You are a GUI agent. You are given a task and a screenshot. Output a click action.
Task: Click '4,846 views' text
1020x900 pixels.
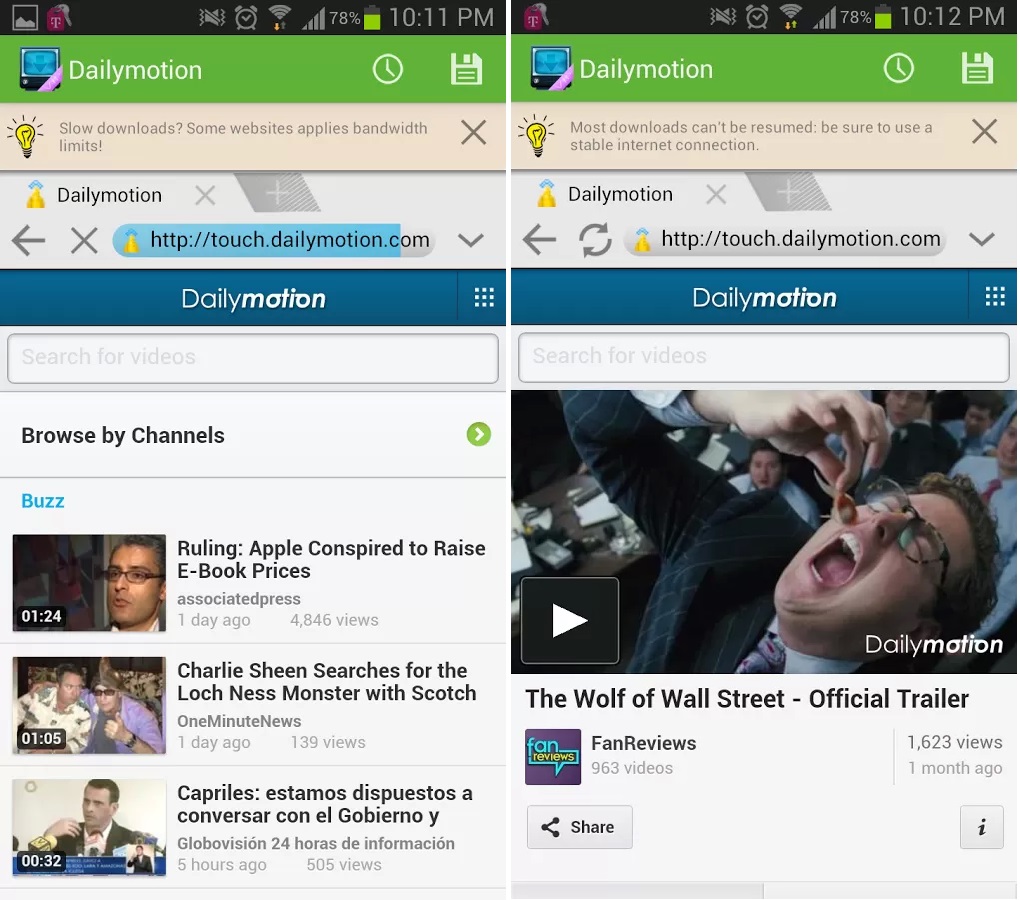[334, 620]
